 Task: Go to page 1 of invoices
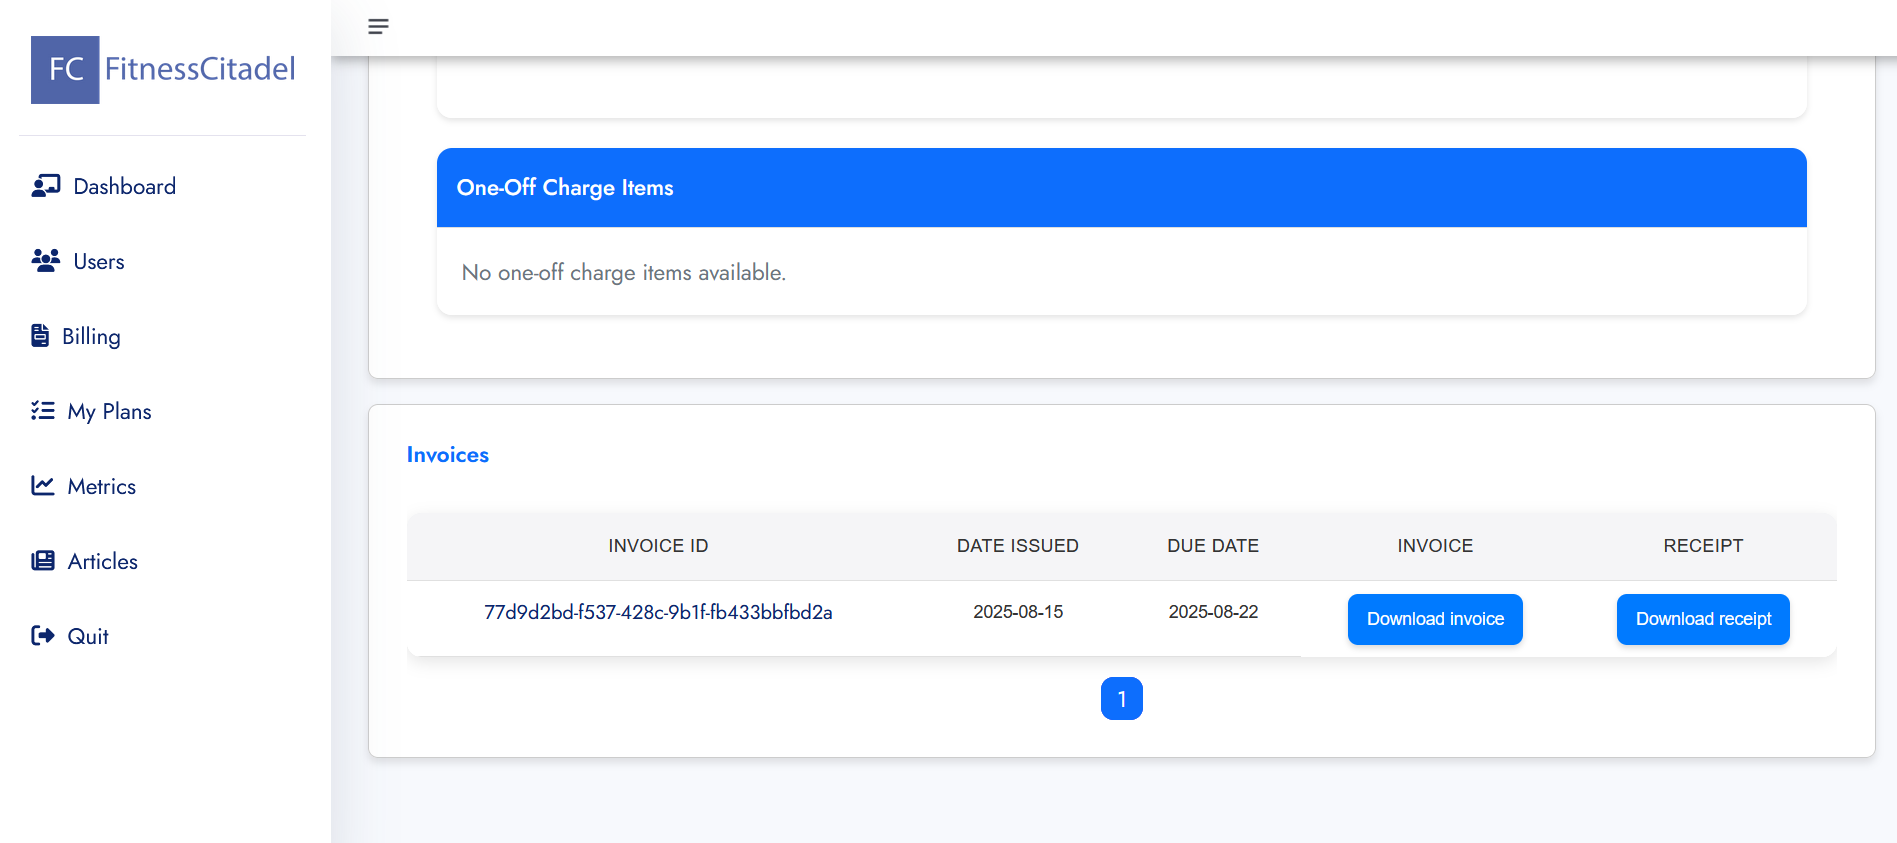tap(1121, 699)
